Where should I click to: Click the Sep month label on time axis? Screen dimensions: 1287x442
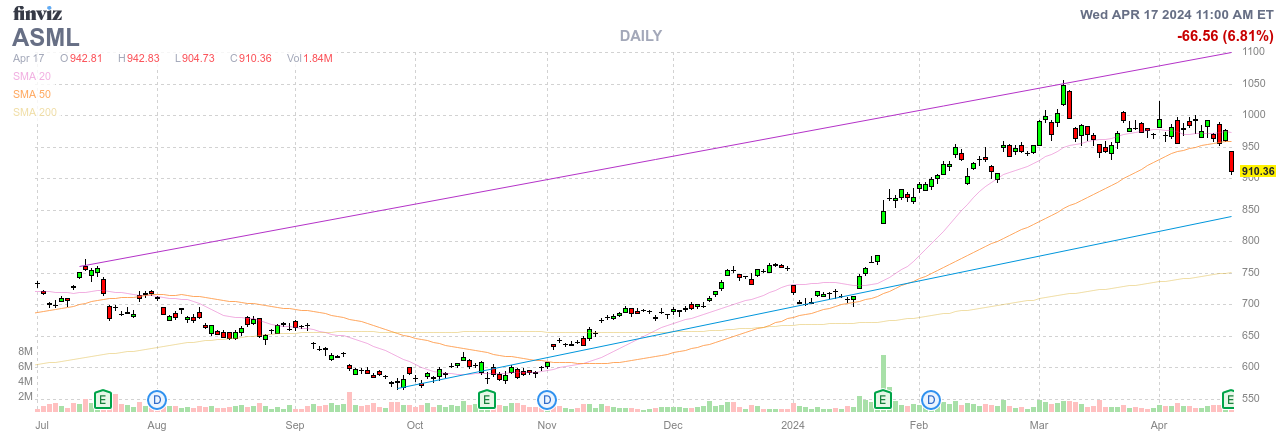click(x=294, y=425)
